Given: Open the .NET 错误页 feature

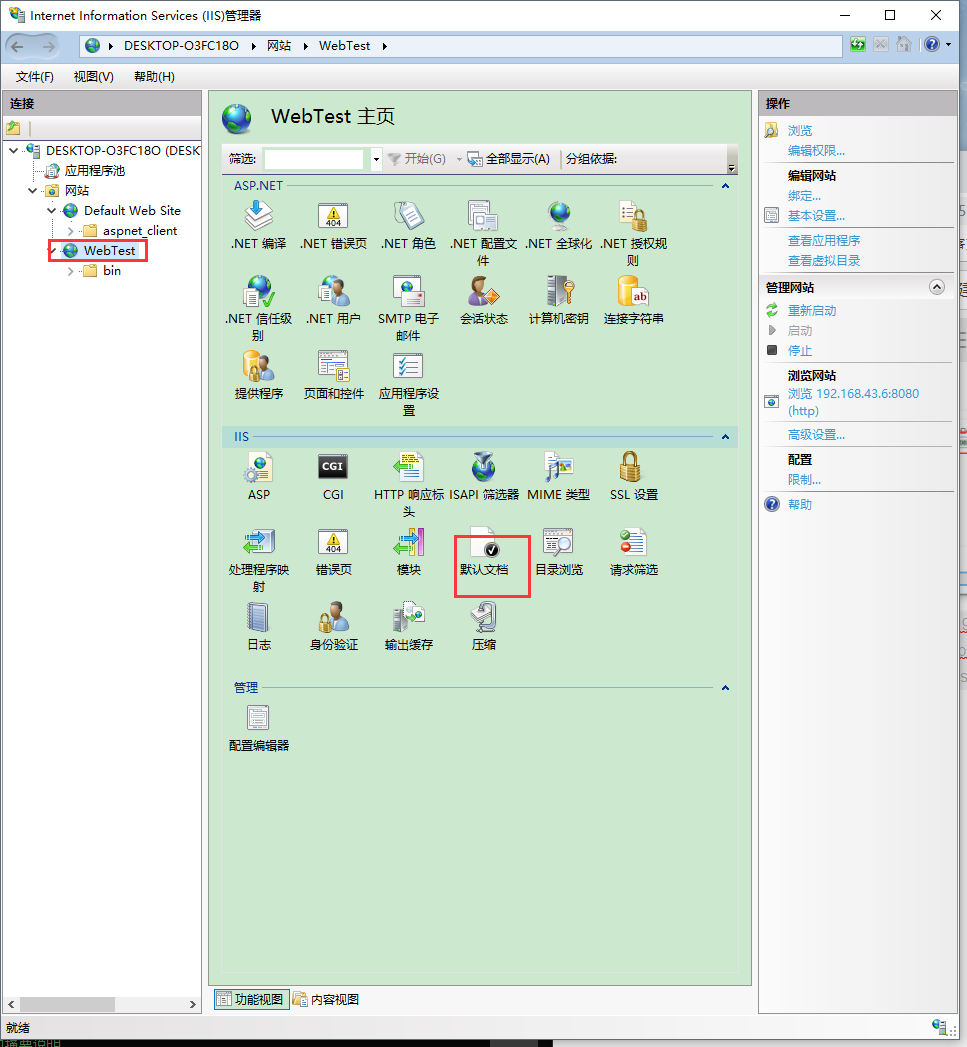Looking at the screenshot, I should pyautogui.click(x=333, y=226).
